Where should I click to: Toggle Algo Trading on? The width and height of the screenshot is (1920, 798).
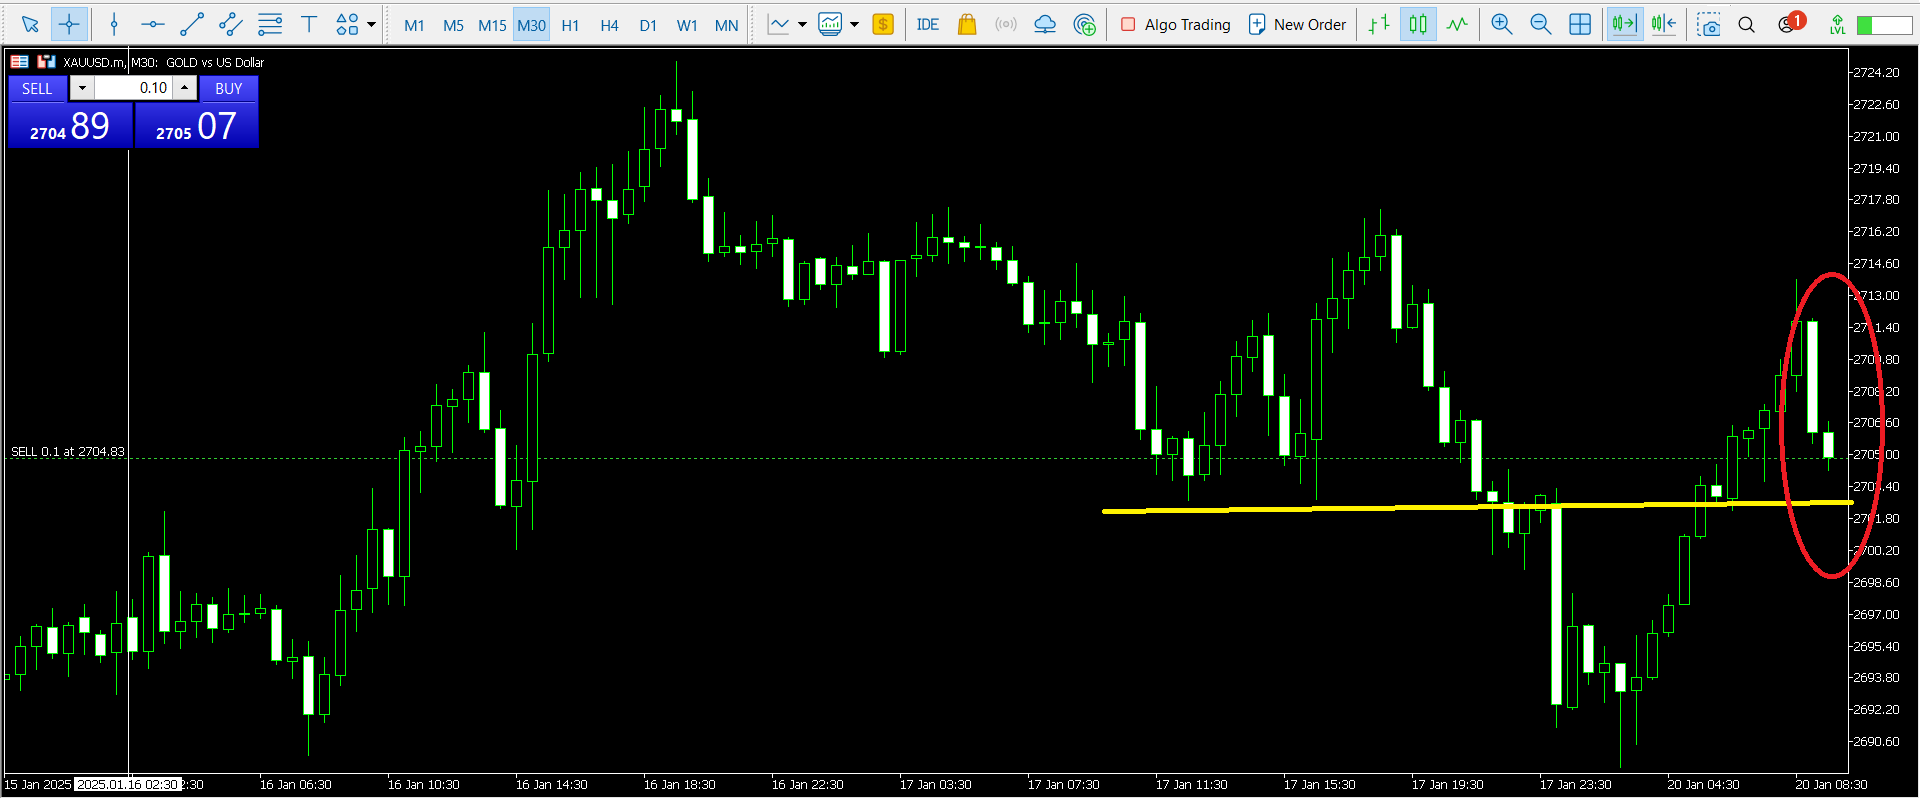[1175, 24]
